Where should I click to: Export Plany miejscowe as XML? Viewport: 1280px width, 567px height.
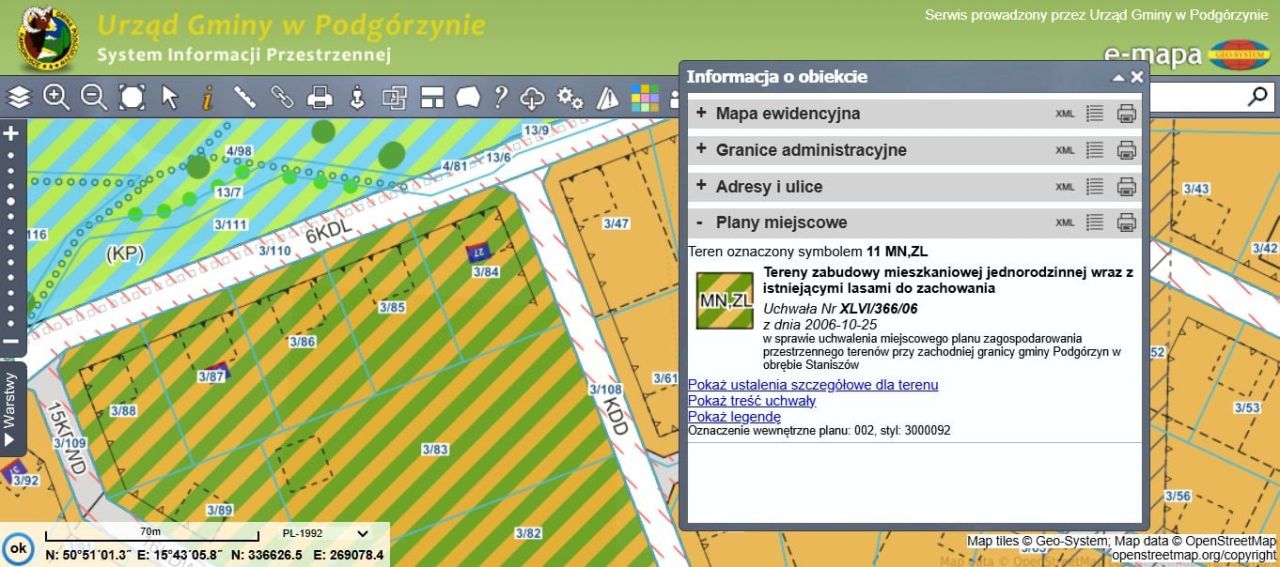[1065, 222]
